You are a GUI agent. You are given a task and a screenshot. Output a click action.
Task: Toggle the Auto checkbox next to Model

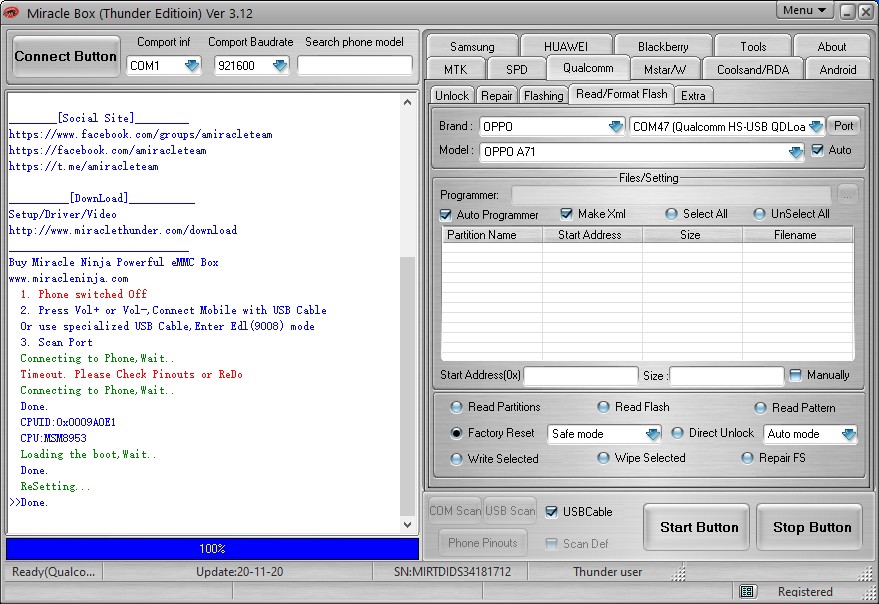(817, 150)
